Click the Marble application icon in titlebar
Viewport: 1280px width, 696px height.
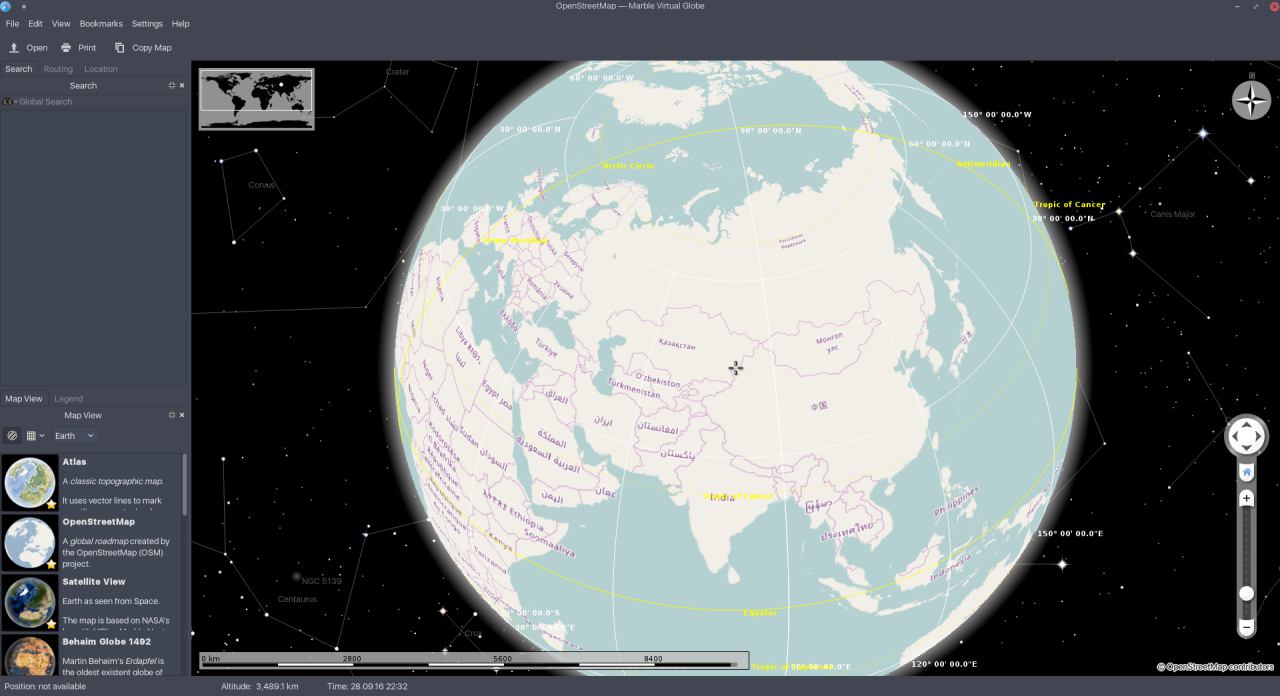pyautogui.click(x=6, y=6)
